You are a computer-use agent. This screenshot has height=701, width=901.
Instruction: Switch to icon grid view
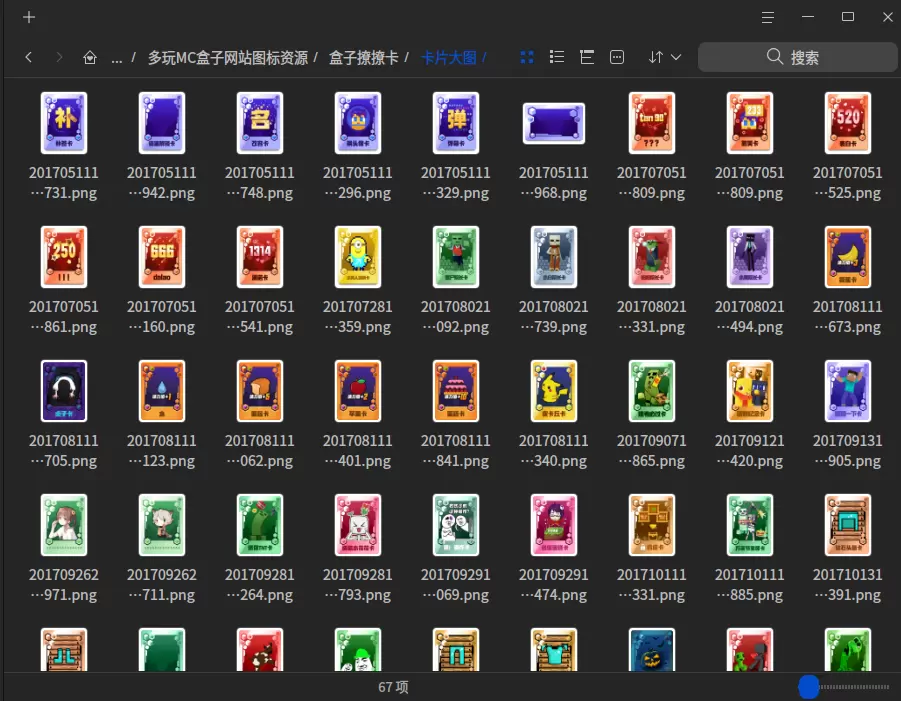click(527, 57)
